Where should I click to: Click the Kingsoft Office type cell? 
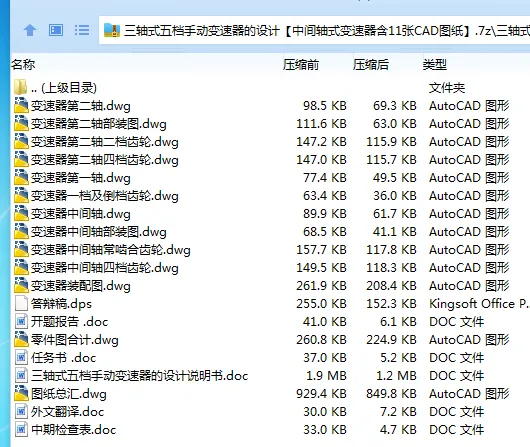pos(479,304)
